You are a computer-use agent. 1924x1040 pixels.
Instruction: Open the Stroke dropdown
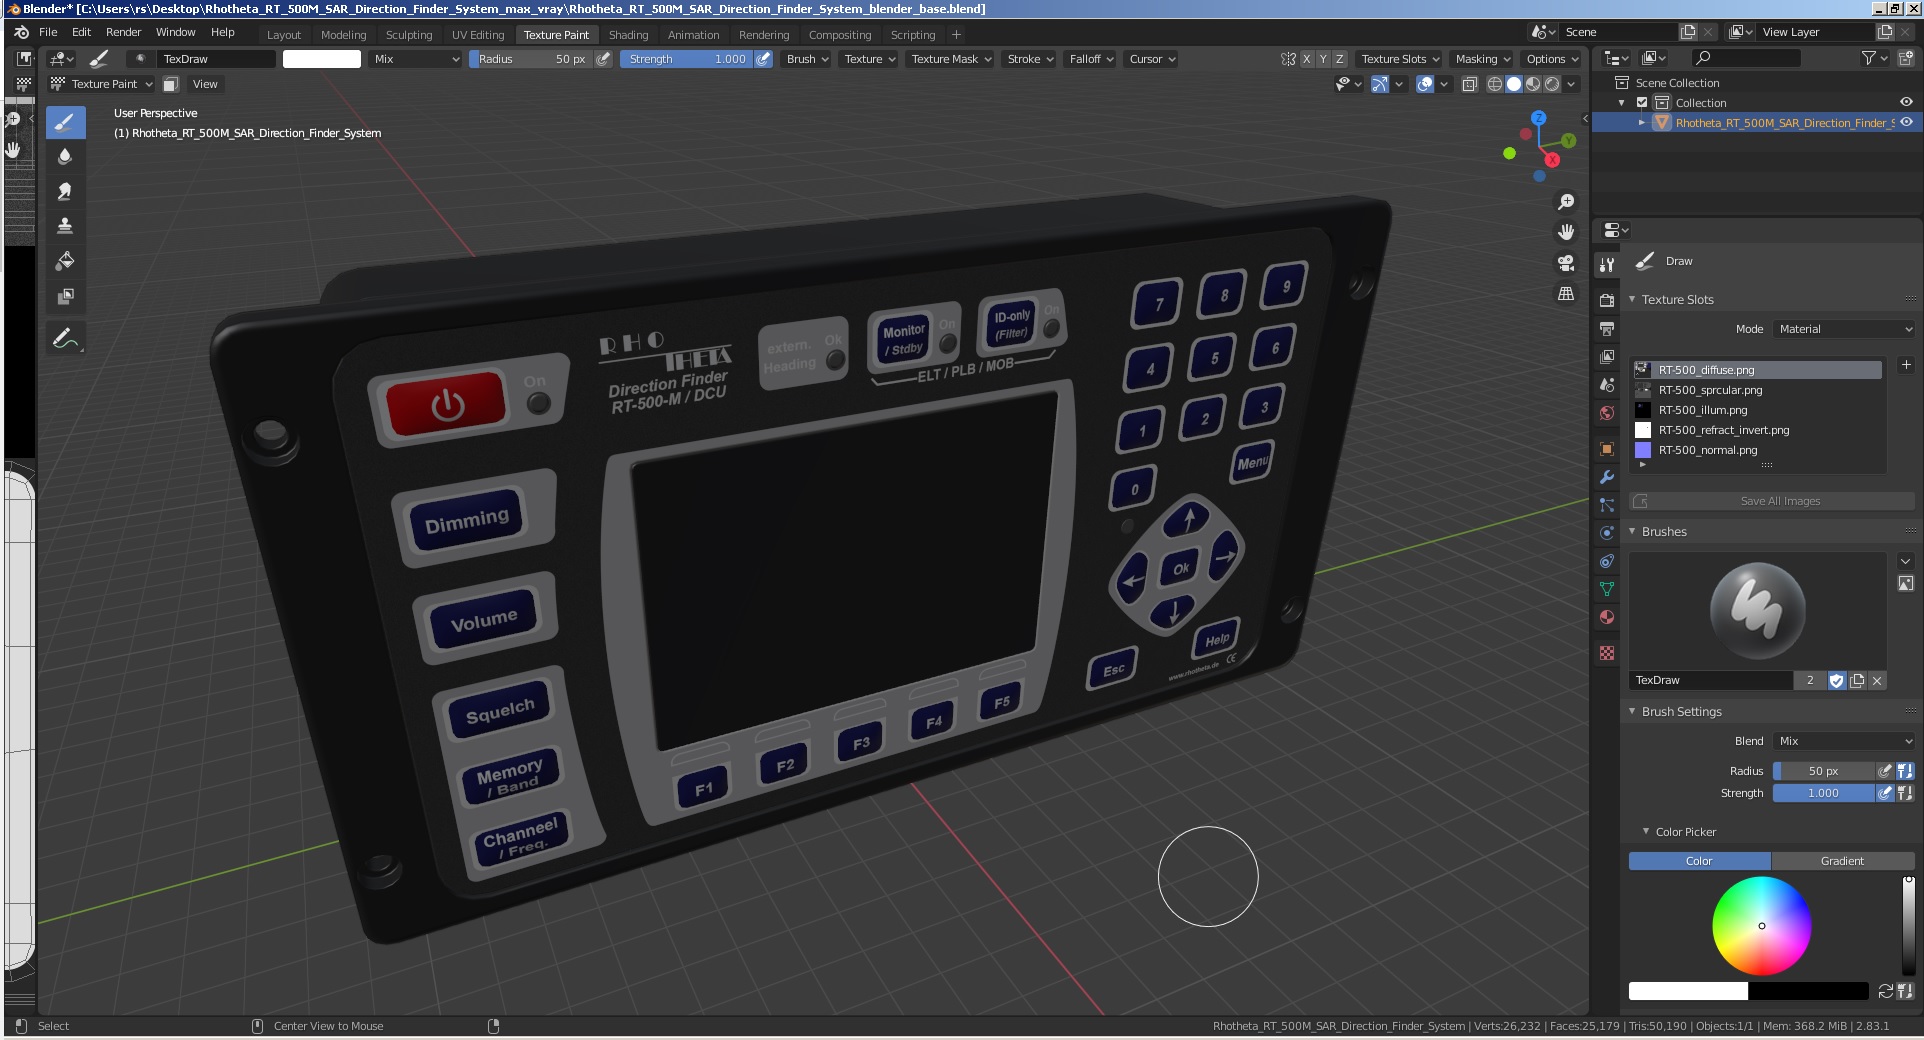(x=1030, y=59)
